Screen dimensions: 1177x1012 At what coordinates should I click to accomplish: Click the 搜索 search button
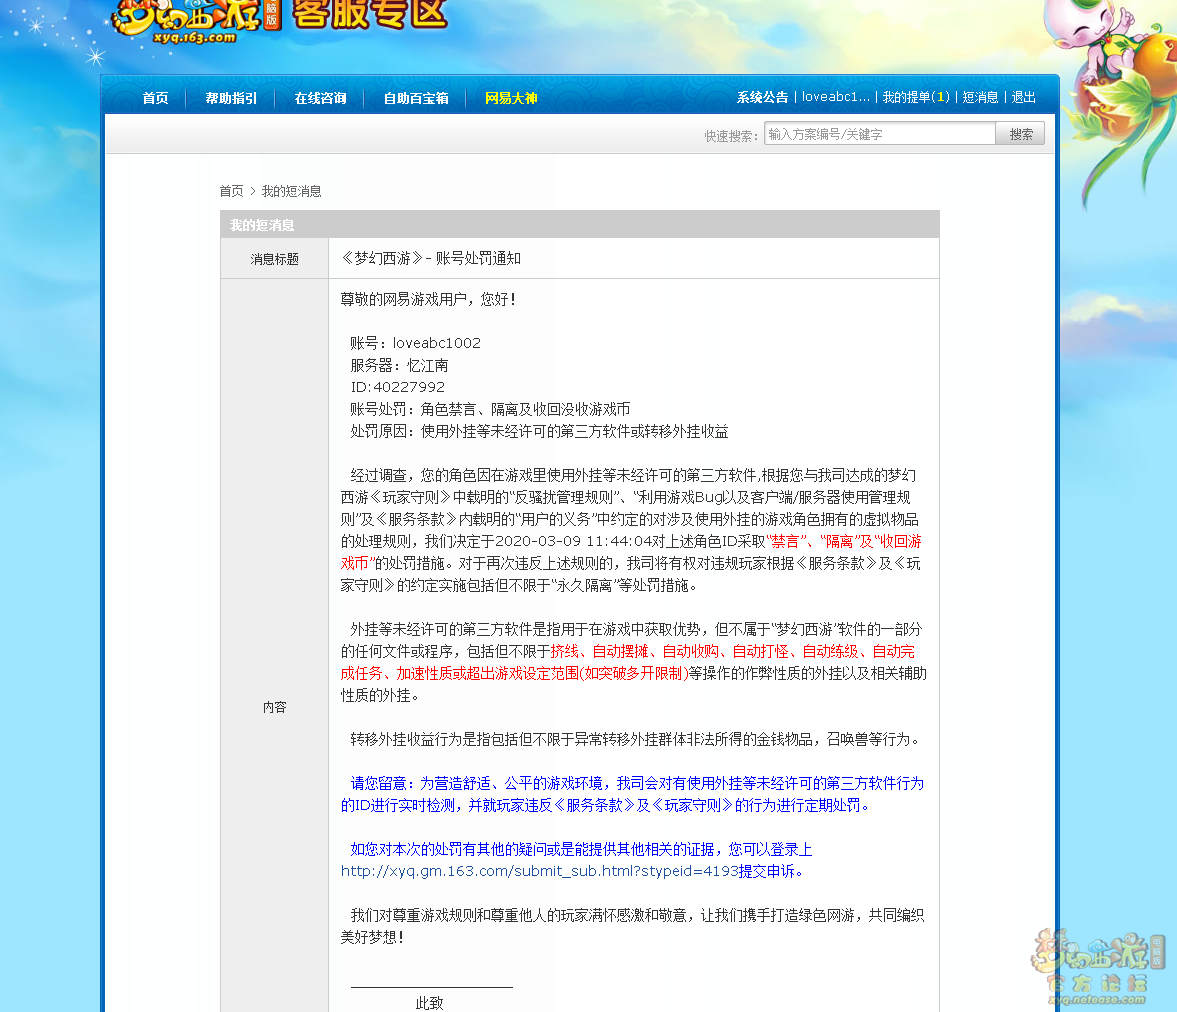pos(1021,134)
